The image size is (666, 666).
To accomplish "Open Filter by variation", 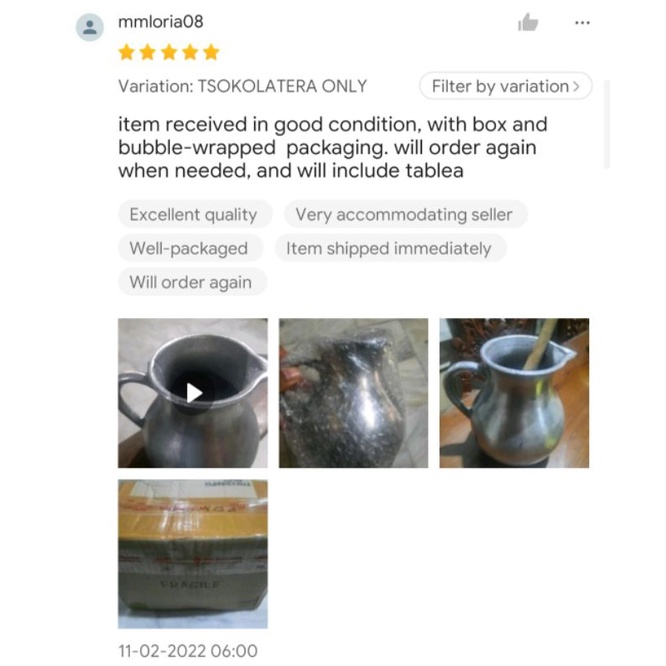I will [x=505, y=86].
